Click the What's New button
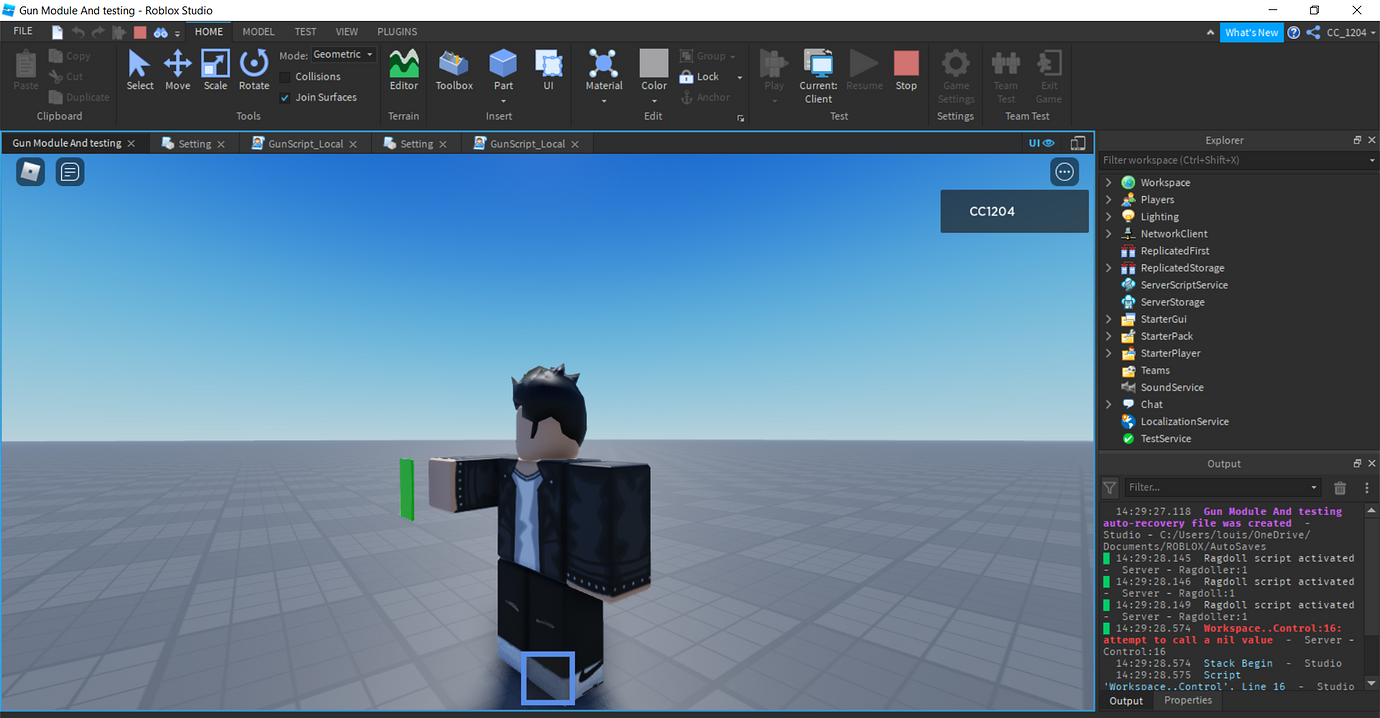 1251,33
